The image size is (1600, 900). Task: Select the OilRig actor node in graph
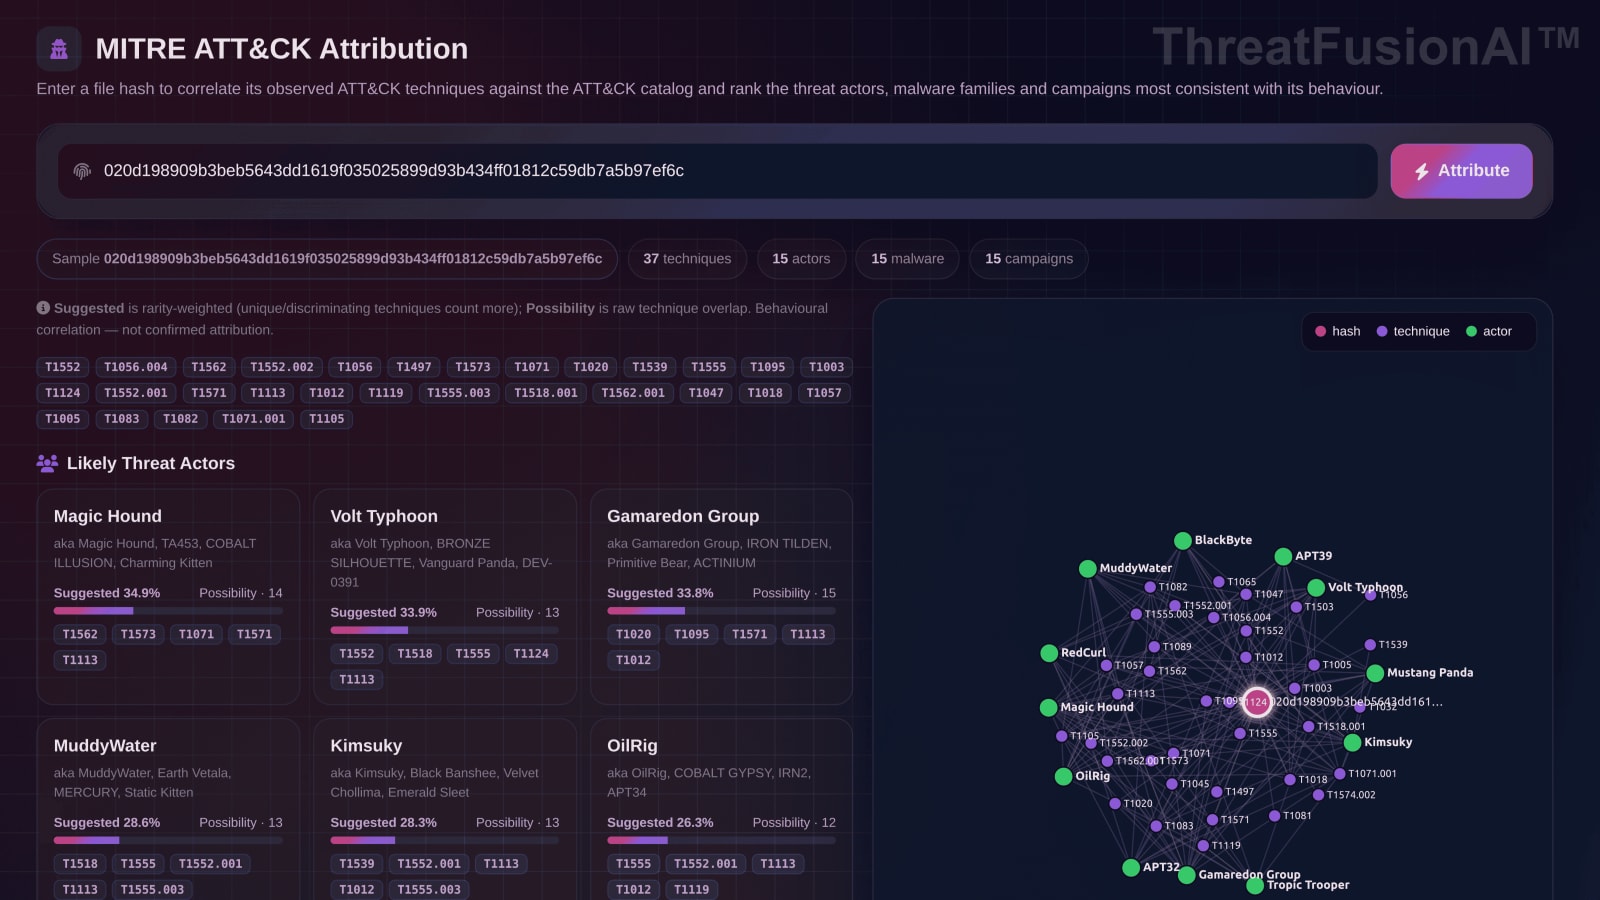pos(1063,776)
